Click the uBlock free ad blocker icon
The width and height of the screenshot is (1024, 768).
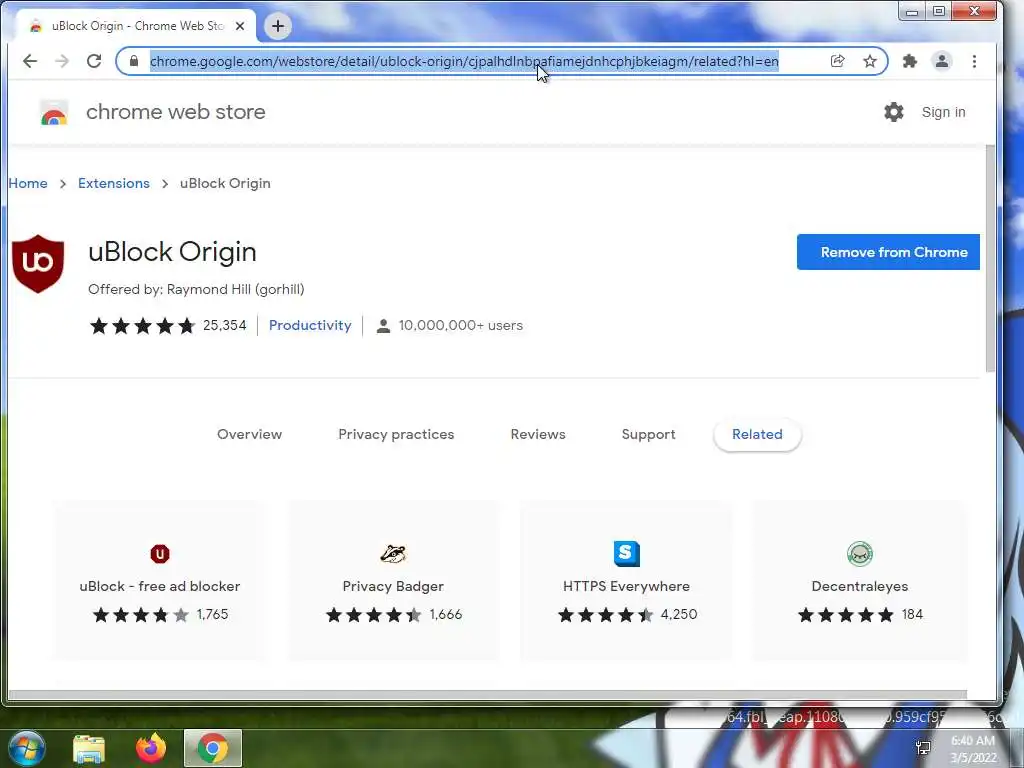(160, 554)
